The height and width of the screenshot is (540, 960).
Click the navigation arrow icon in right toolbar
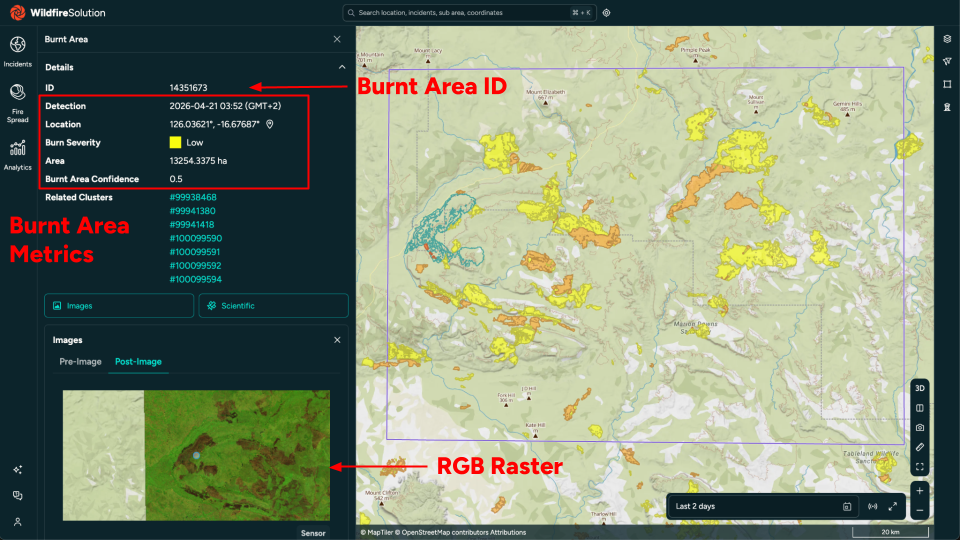coord(947,61)
